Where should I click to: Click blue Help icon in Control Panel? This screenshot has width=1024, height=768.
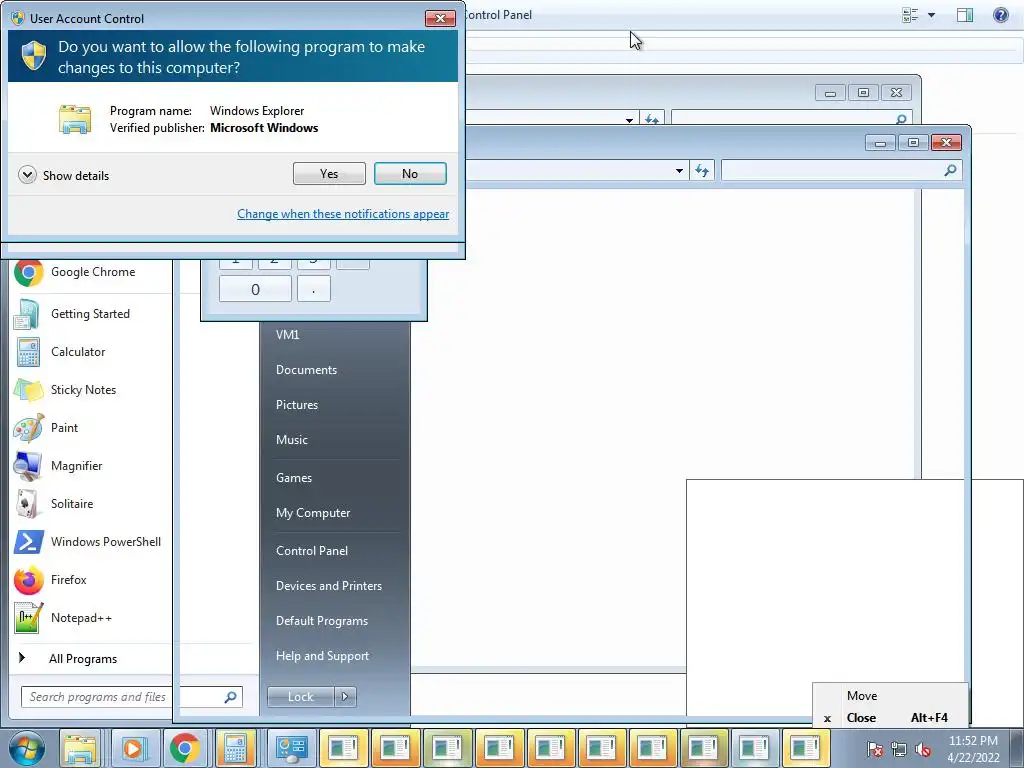(x=1000, y=15)
